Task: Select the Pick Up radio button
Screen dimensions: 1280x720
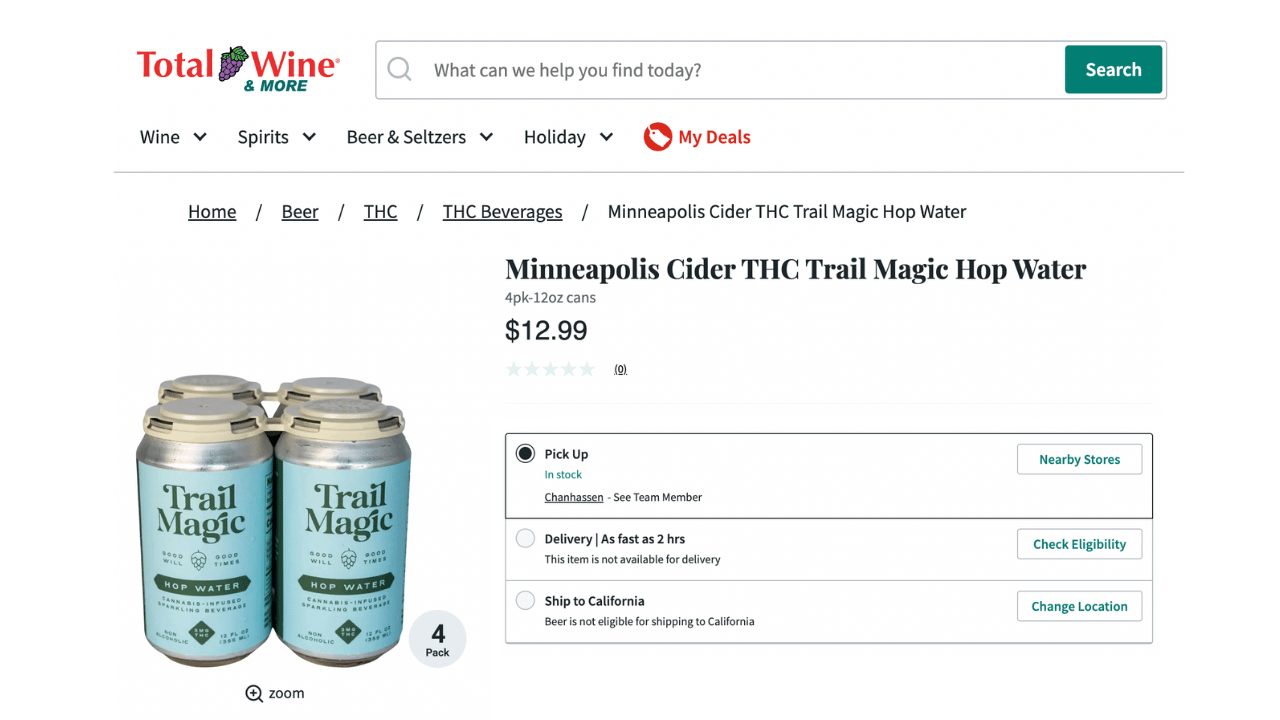Action: pos(525,454)
